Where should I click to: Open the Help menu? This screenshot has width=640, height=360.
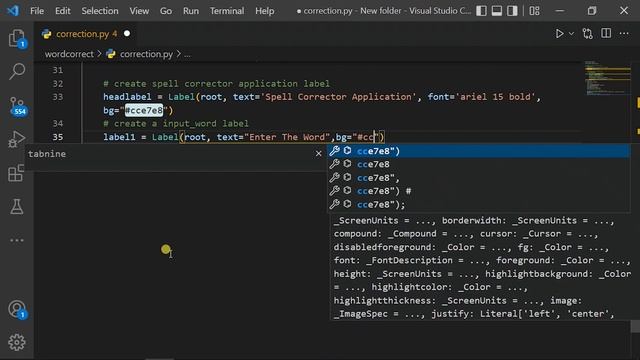pos(264,11)
